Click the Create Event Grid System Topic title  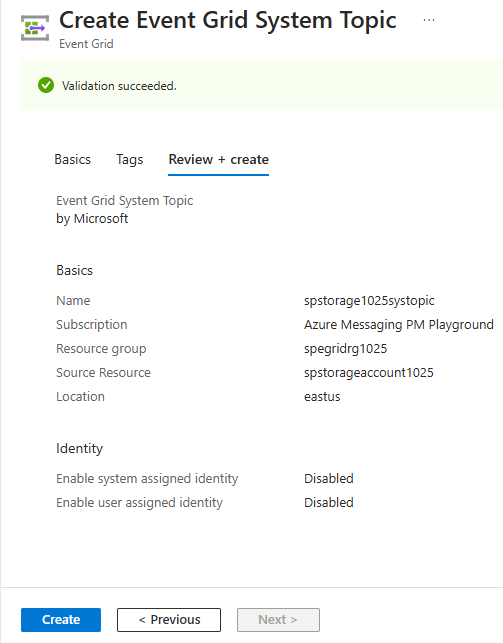tap(228, 20)
